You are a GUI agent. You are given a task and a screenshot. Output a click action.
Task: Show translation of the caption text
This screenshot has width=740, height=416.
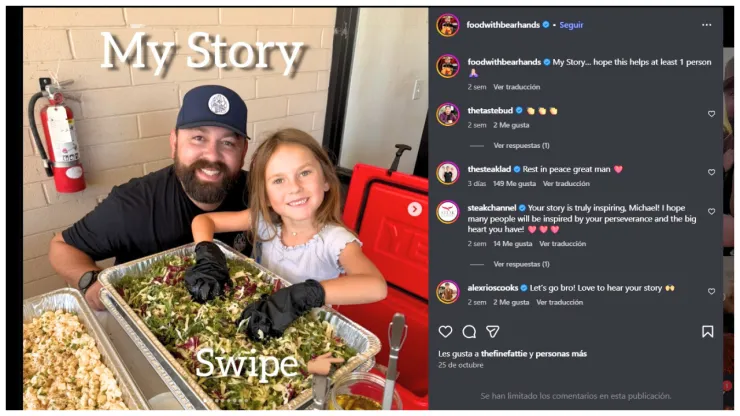pyautogui.click(x=517, y=87)
